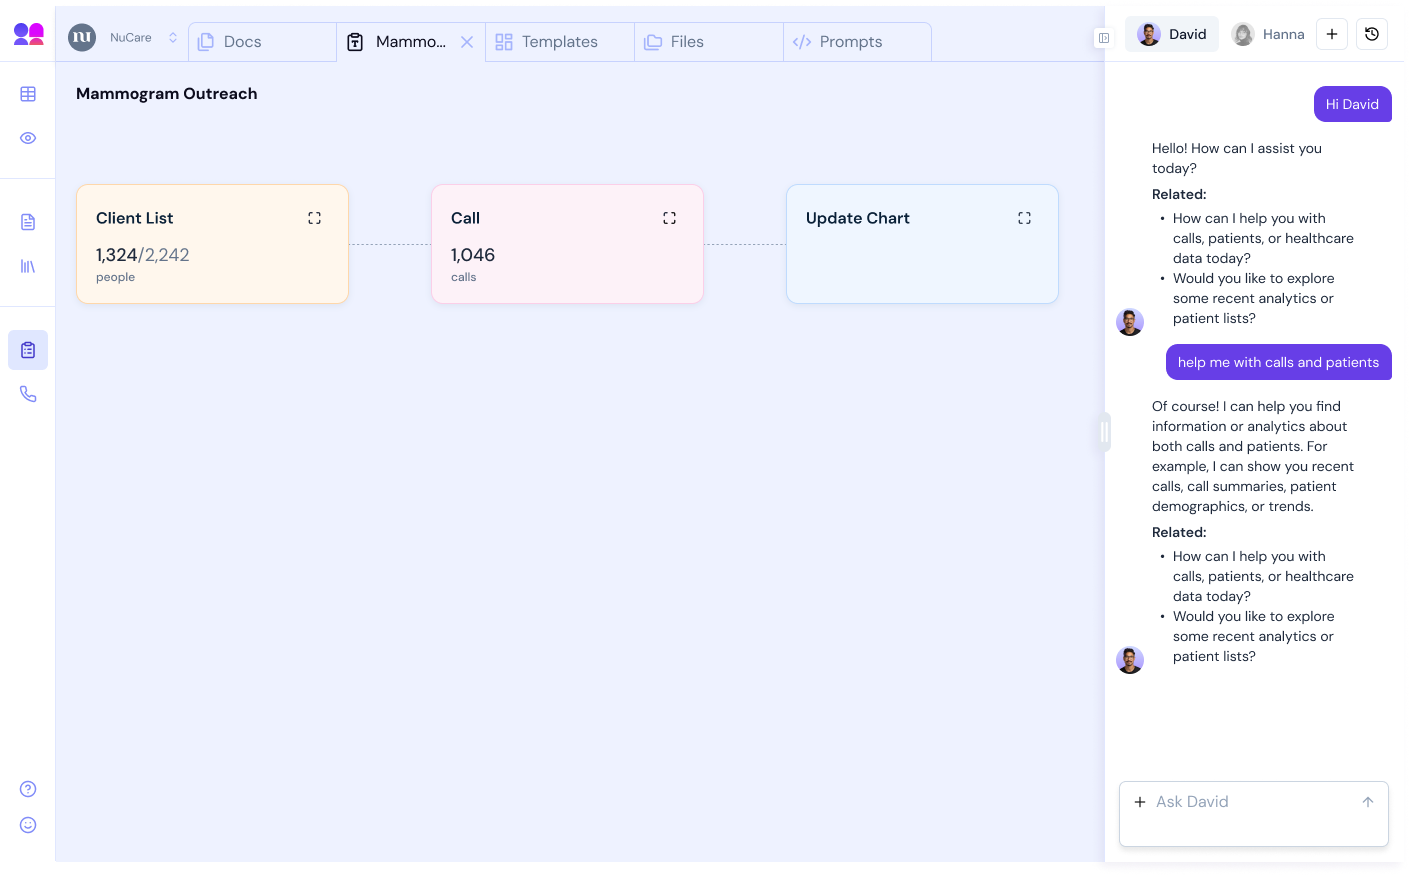The width and height of the screenshot is (1410, 876).
Task: Close the Mammogram tab
Action: (x=467, y=42)
